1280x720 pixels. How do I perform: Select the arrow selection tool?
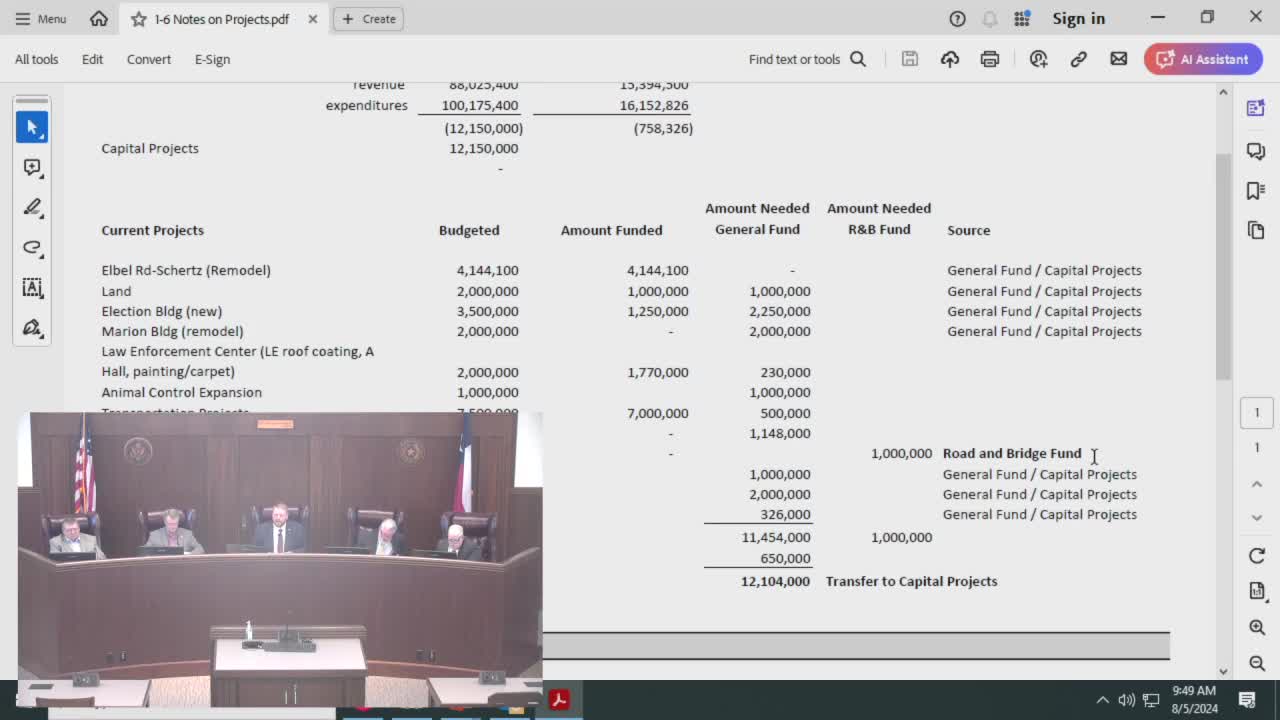[32, 127]
